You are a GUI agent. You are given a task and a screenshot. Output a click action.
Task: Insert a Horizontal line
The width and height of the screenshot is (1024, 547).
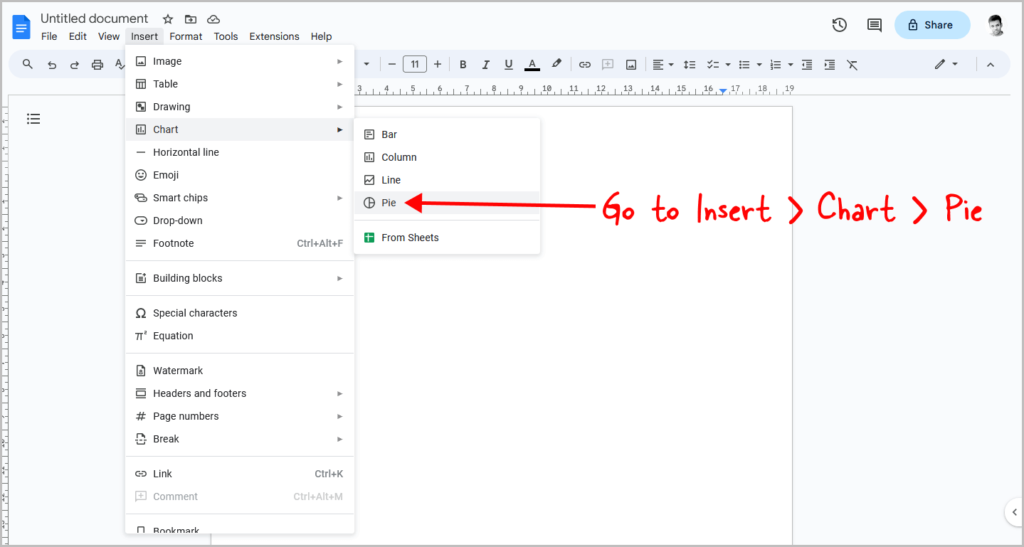(240, 152)
